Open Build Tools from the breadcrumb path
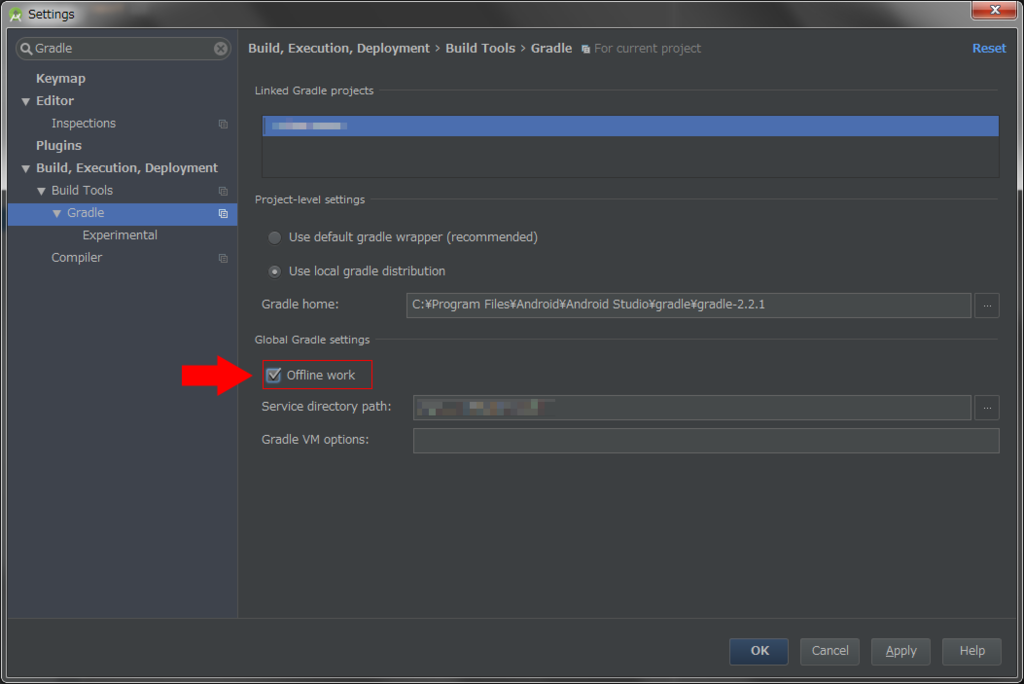Image resolution: width=1024 pixels, height=684 pixels. pos(480,47)
